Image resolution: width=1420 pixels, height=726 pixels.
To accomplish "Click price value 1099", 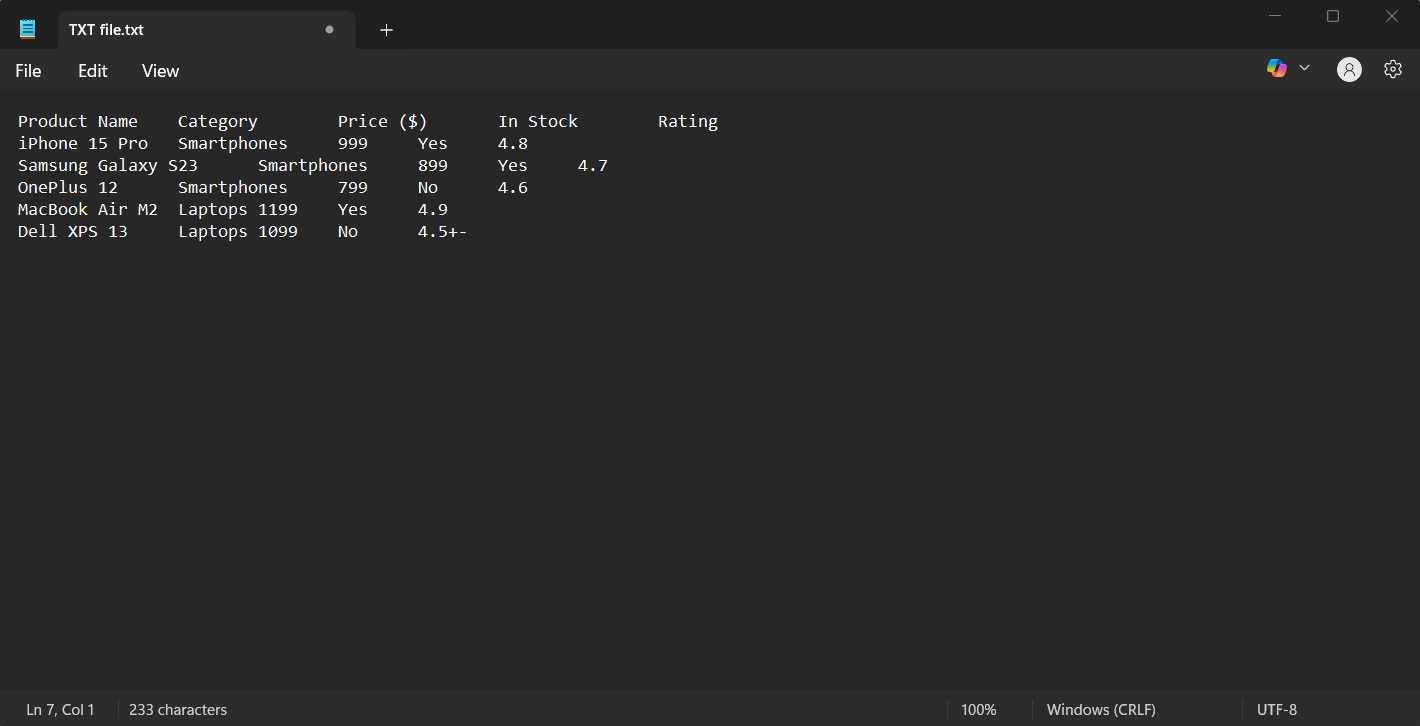I will (x=278, y=231).
